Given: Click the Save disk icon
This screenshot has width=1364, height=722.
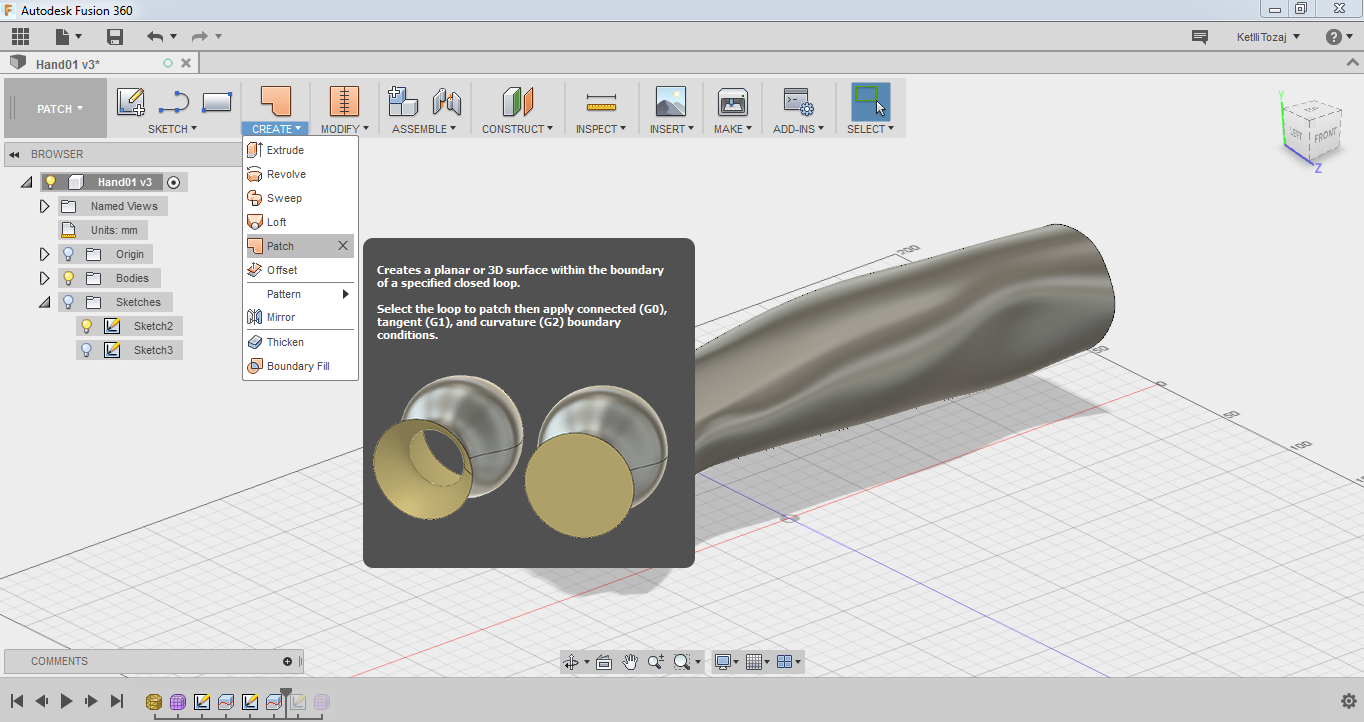Looking at the screenshot, I should coord(115,37).
